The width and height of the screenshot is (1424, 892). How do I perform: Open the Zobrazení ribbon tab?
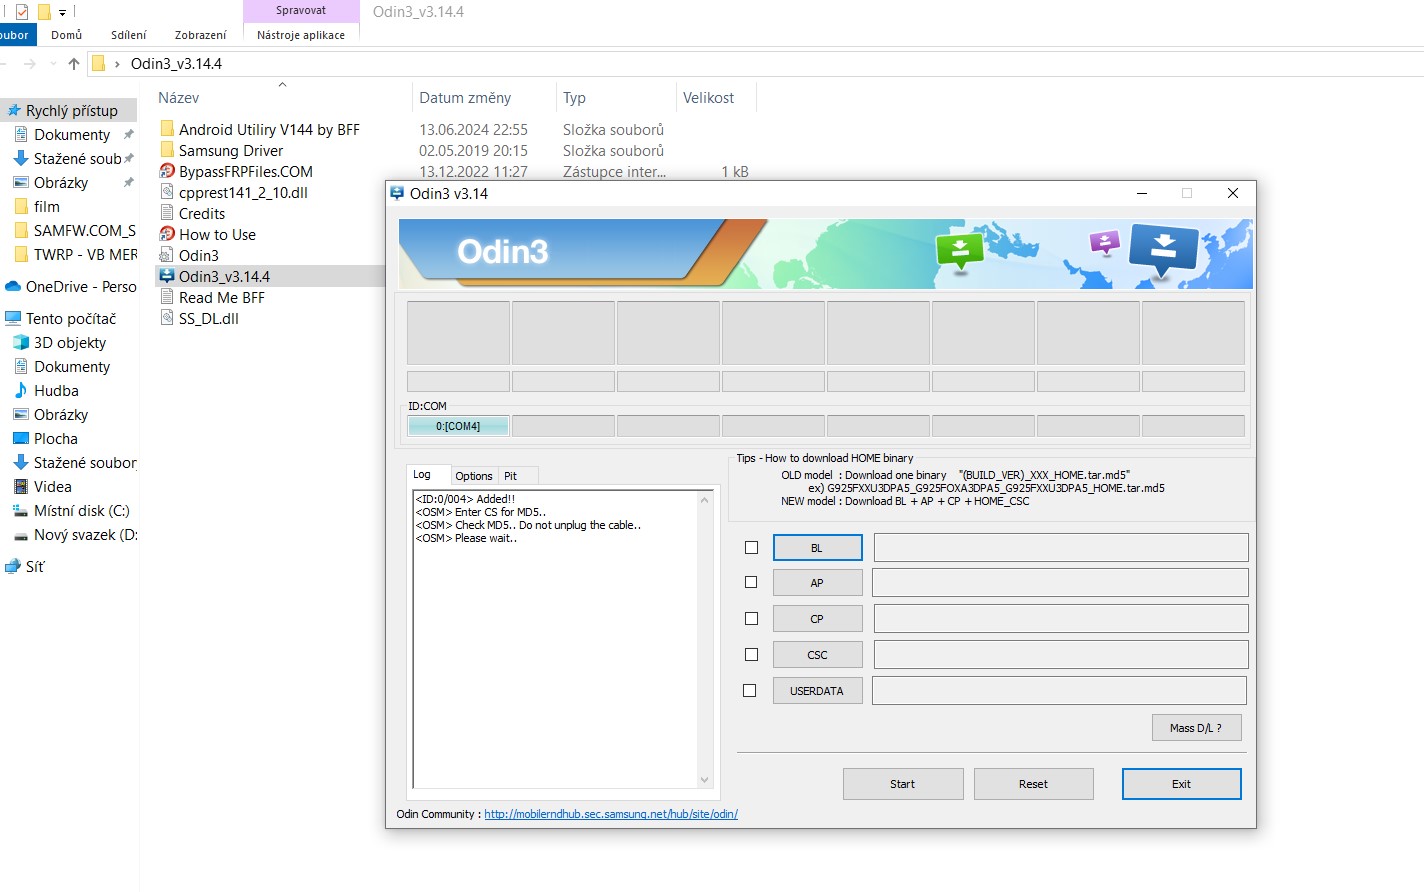[x=200, y=35]
